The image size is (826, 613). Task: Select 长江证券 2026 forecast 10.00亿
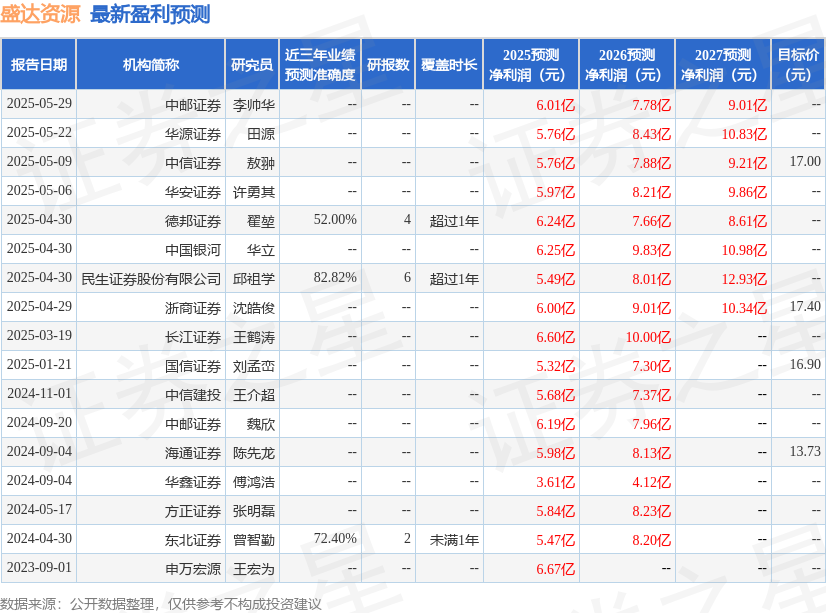648,337
